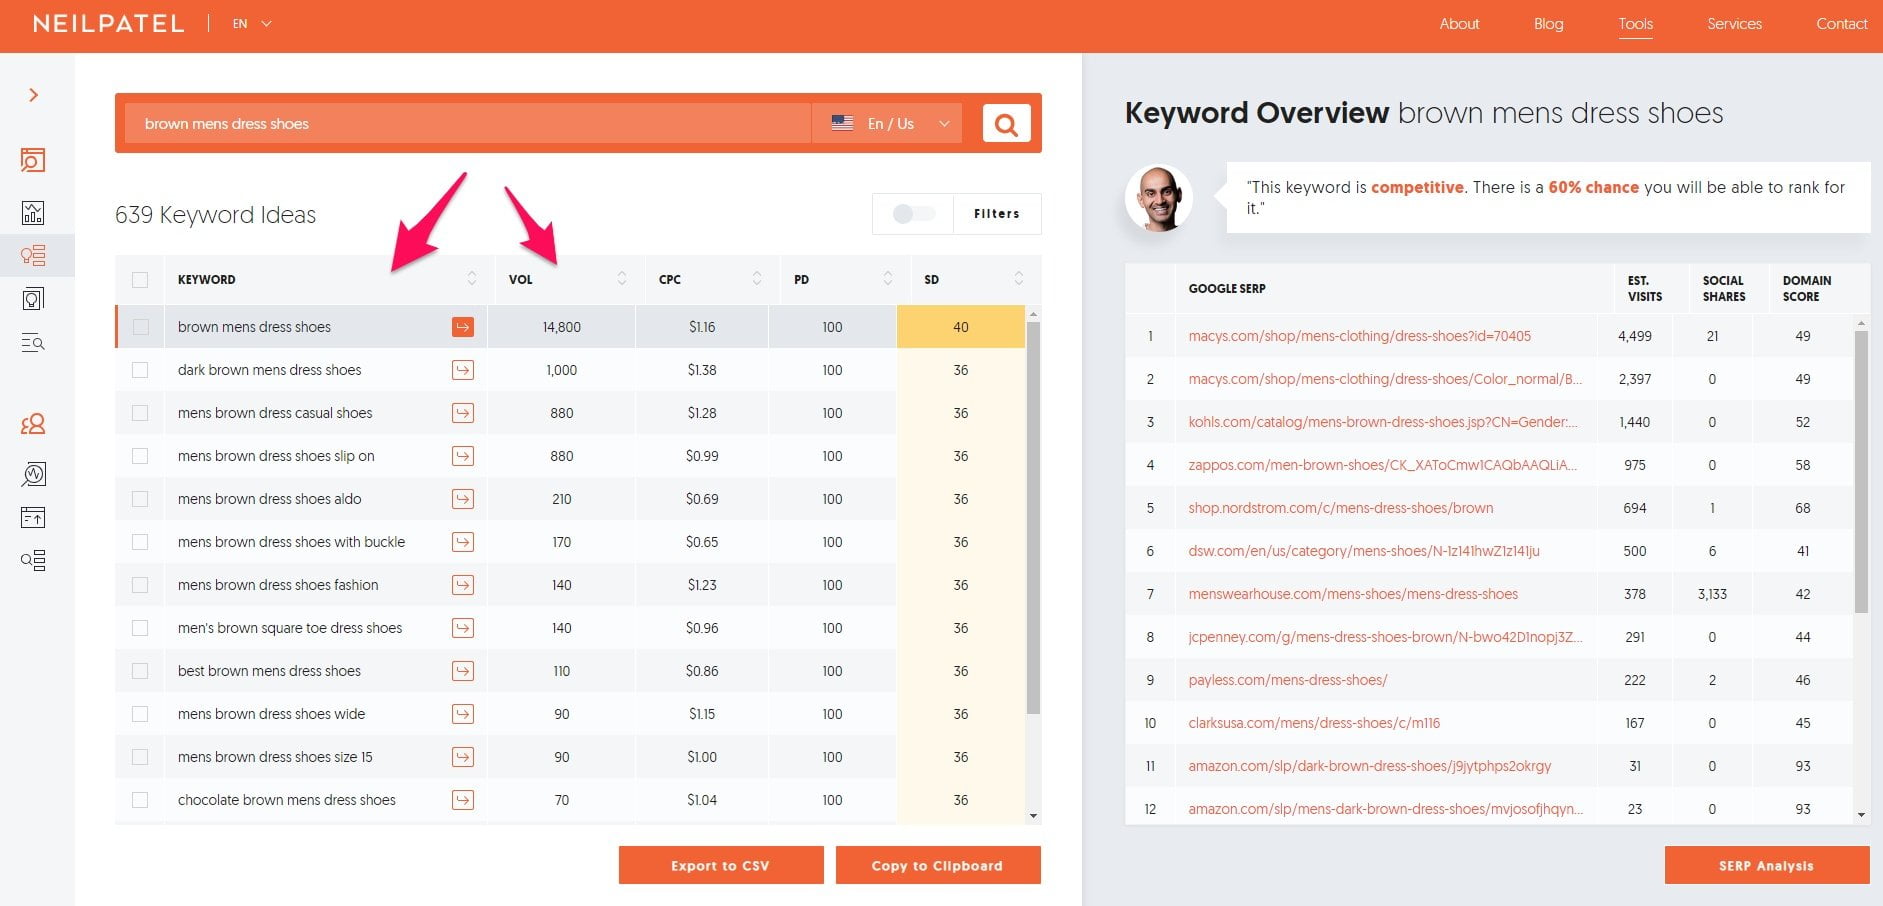The height and width of the screenshot is (906, 1883).
Task: Check the select-all checkbox in table header
Action: [140, 280]
